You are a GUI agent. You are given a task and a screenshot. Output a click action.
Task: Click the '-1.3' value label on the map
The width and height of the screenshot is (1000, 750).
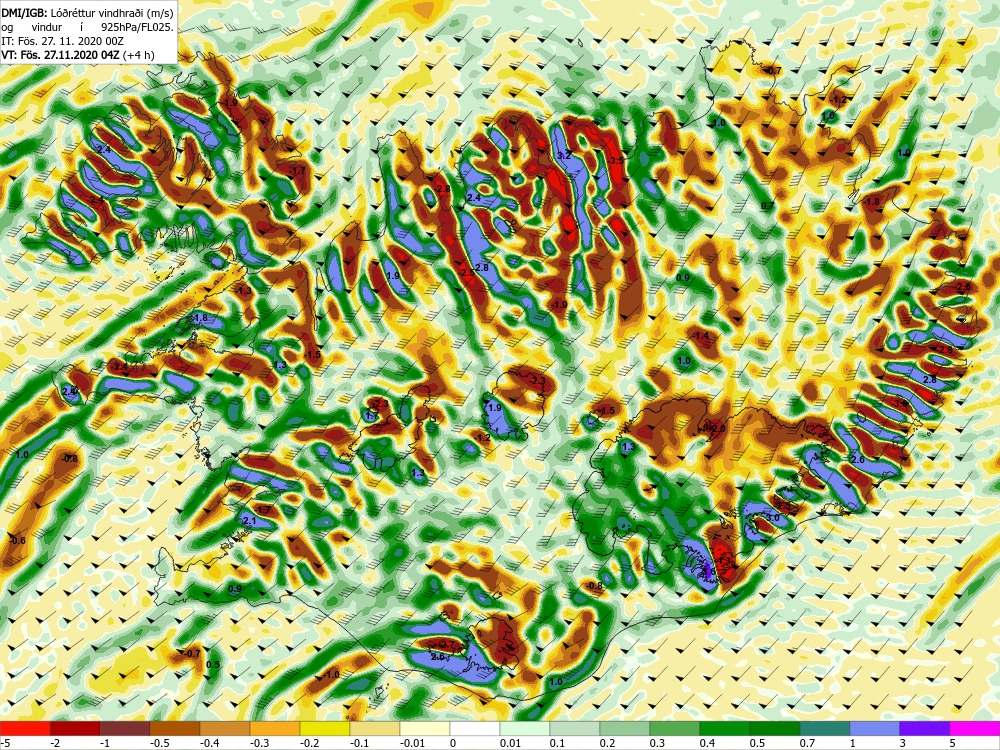click(244, 290)
